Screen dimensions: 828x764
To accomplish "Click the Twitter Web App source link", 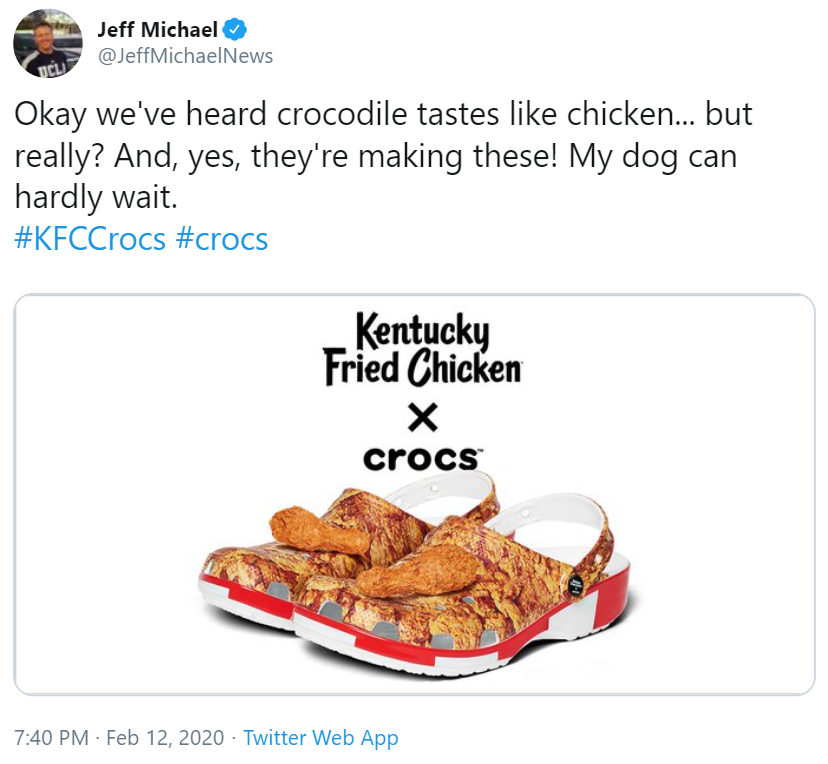I will click(x=320, y=738).
